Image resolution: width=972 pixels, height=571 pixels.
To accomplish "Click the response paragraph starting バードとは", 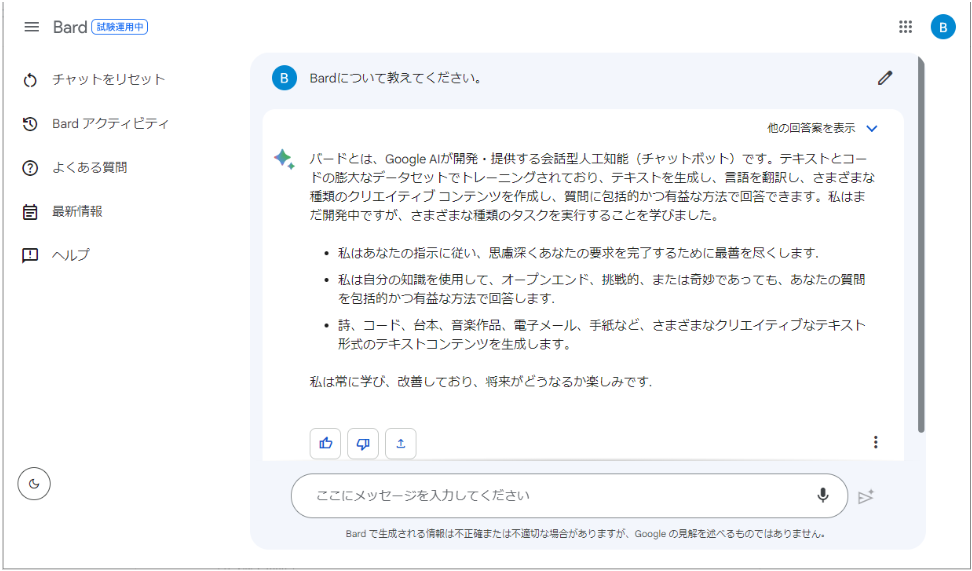I will (593, 188).
